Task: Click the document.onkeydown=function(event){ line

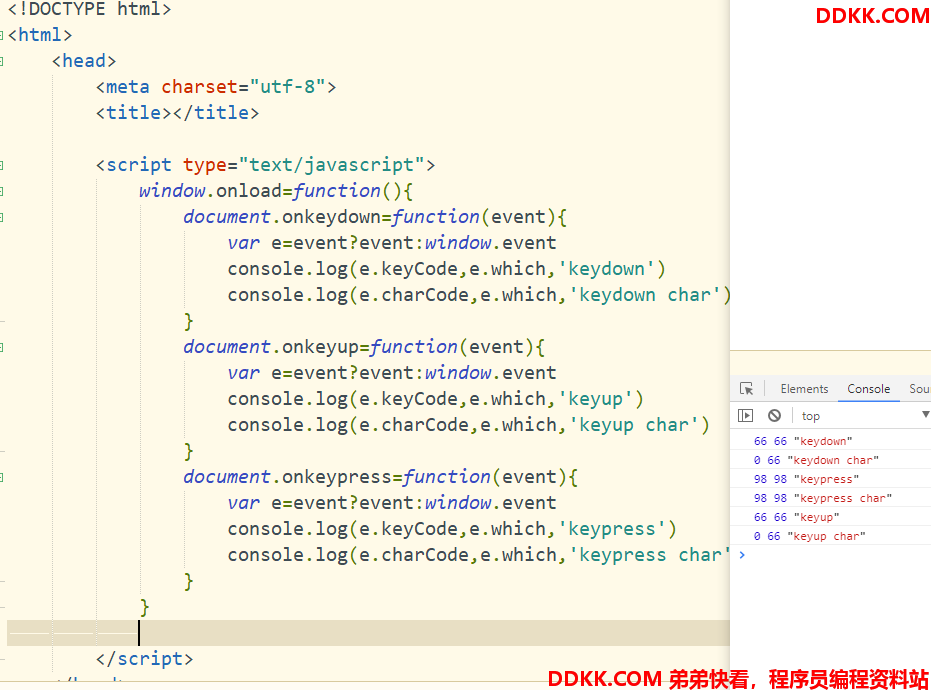Action: click(375, 217)
